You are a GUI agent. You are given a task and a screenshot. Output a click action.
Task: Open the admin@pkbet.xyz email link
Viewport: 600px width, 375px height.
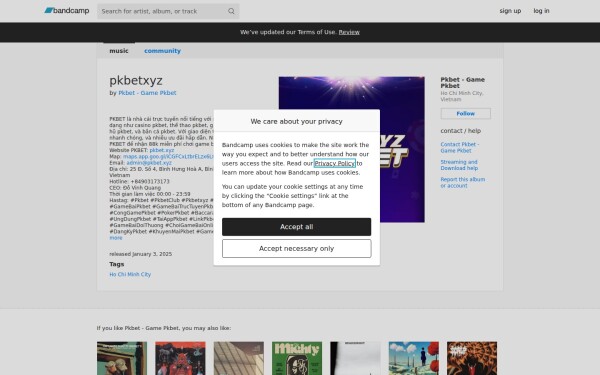149,163
